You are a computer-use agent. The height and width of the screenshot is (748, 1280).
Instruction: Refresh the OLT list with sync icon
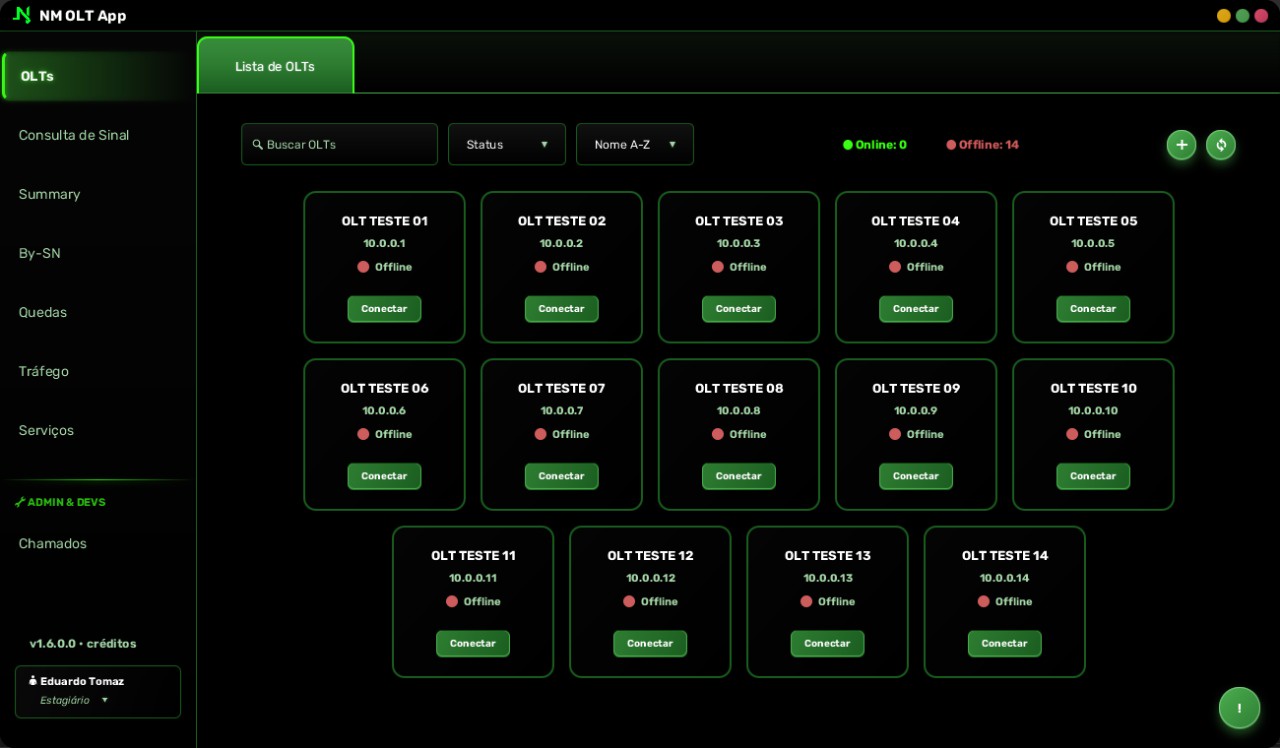(1221, 145)
